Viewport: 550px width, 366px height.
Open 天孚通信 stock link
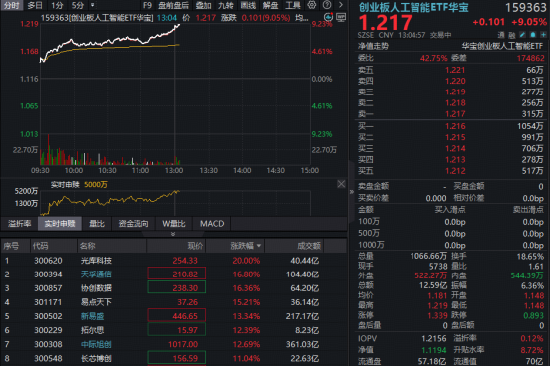point(96,274)
